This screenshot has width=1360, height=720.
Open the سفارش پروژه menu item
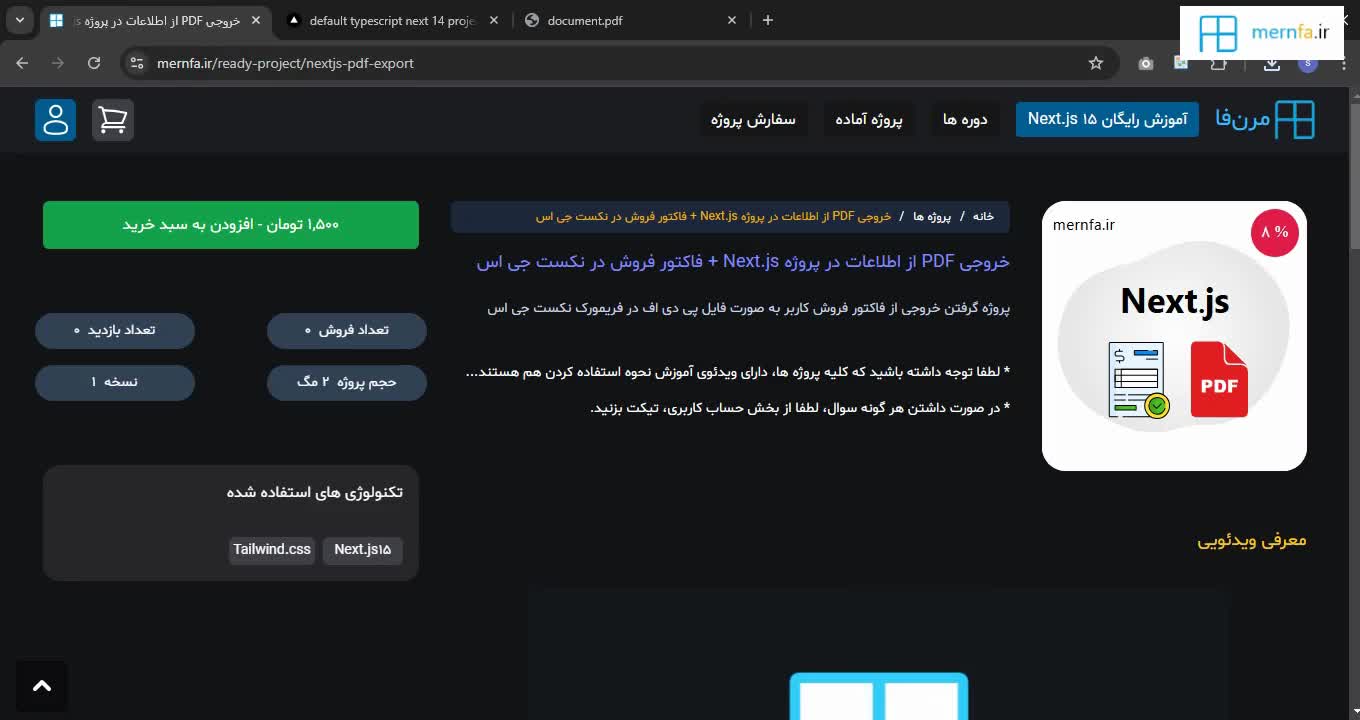pos(753,120)
